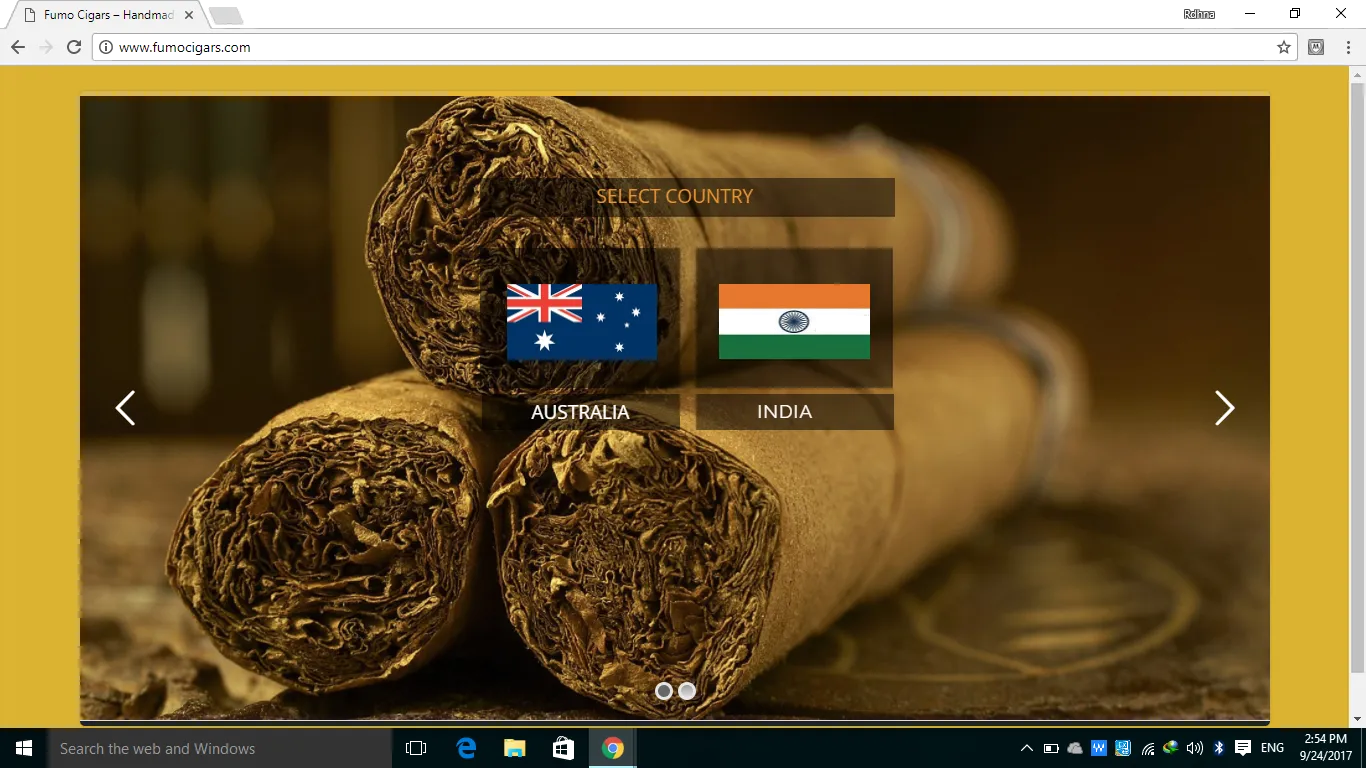Click the previous slide arrow

[x=125, y=408]
